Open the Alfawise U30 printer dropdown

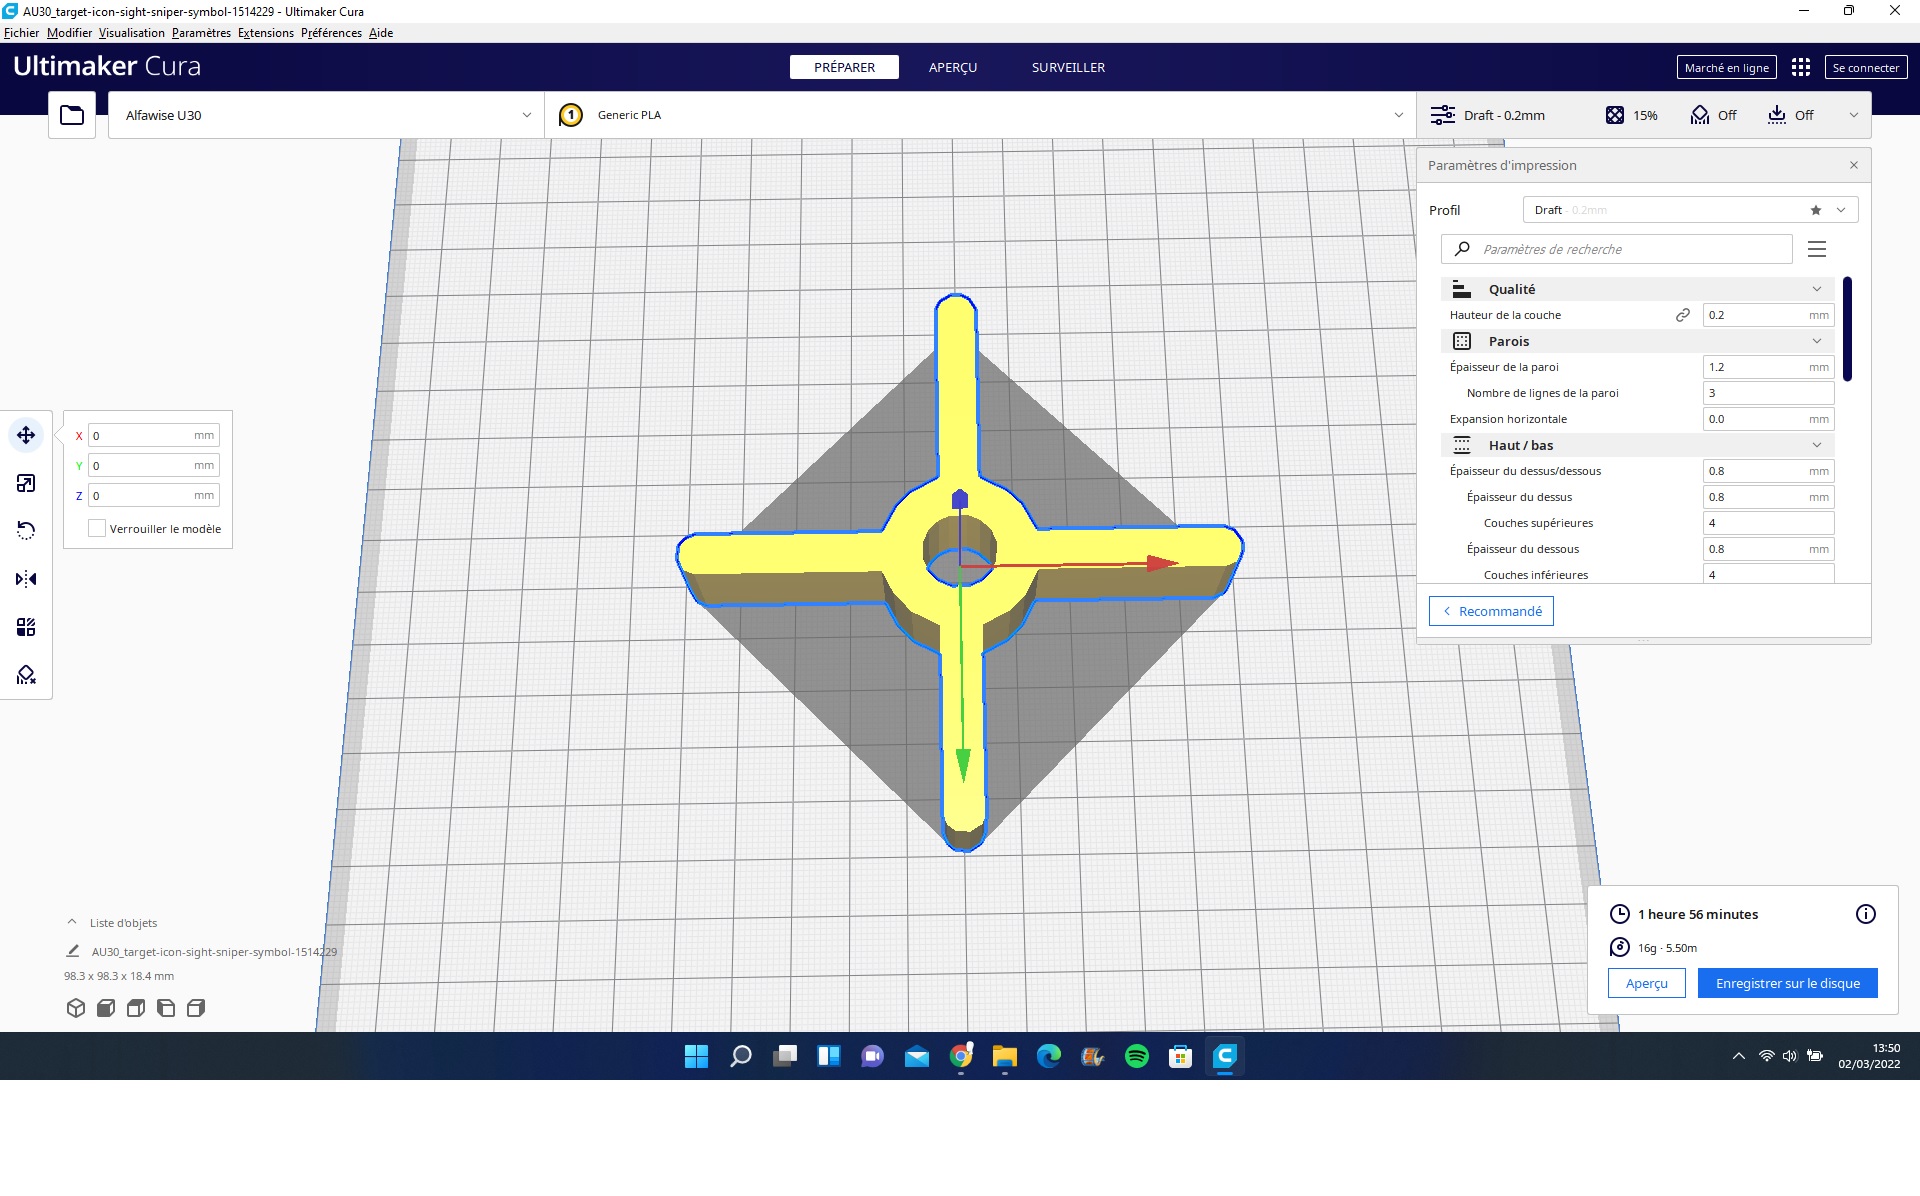(x=326, y=115)
